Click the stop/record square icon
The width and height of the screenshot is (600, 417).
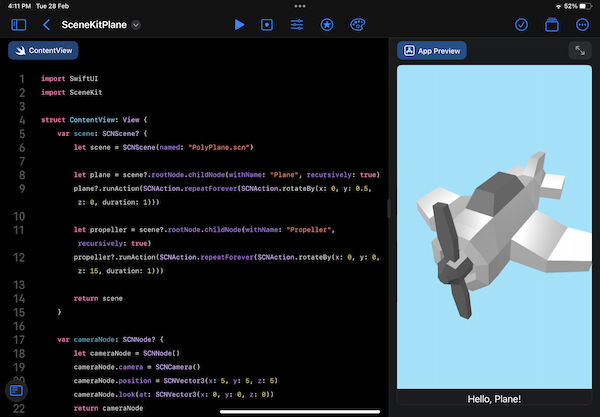267,25
